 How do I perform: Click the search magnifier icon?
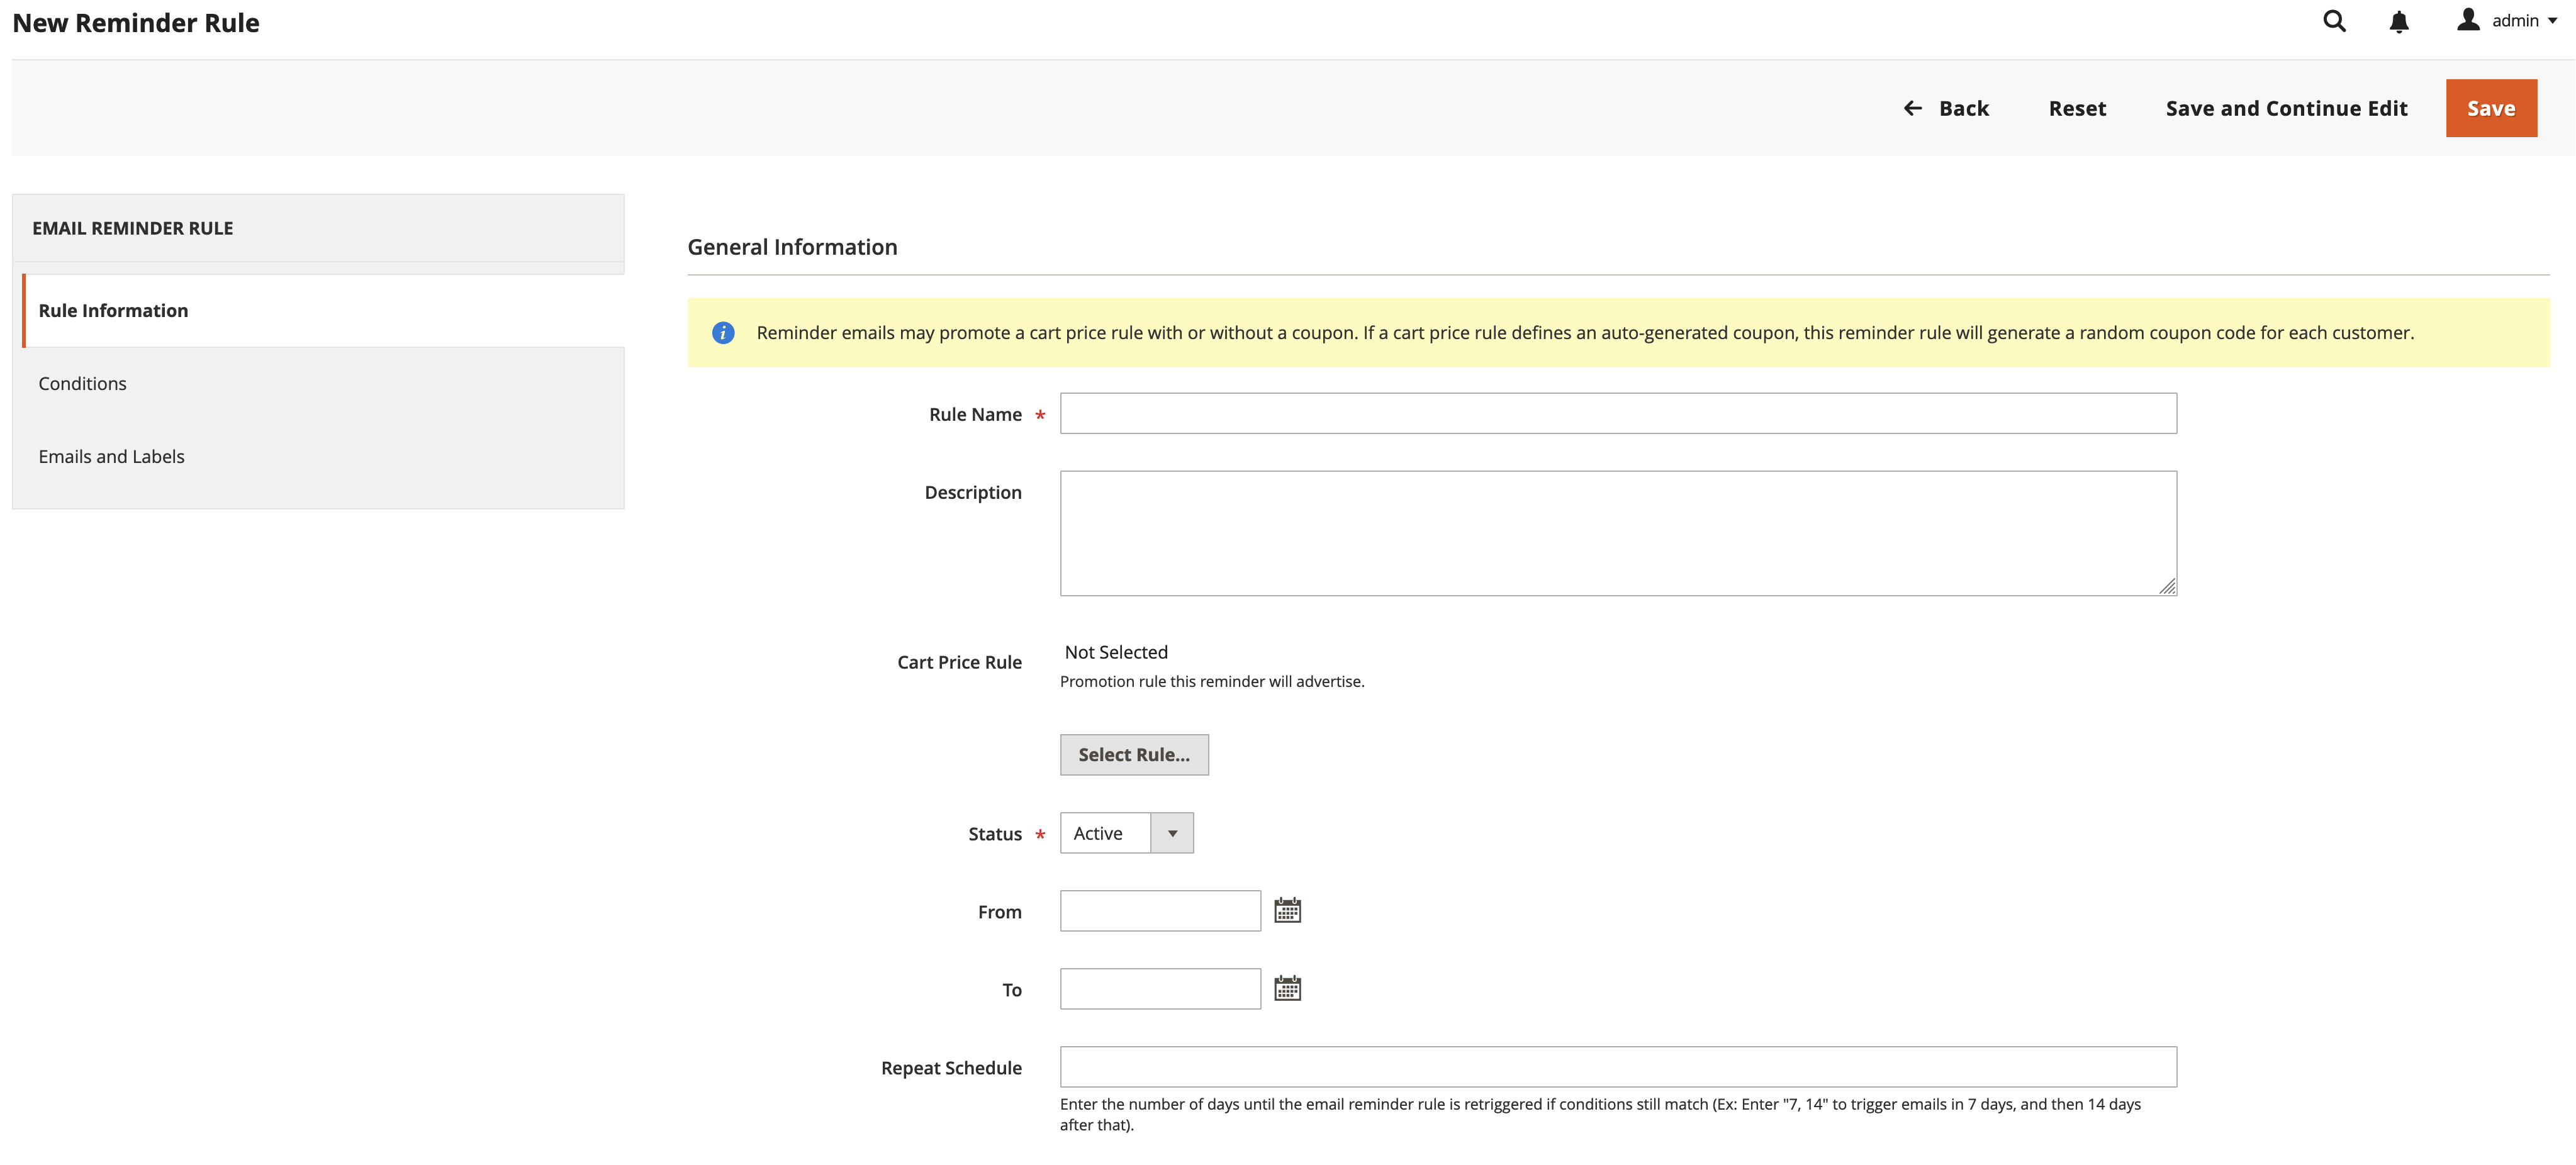pos(2333,21)
